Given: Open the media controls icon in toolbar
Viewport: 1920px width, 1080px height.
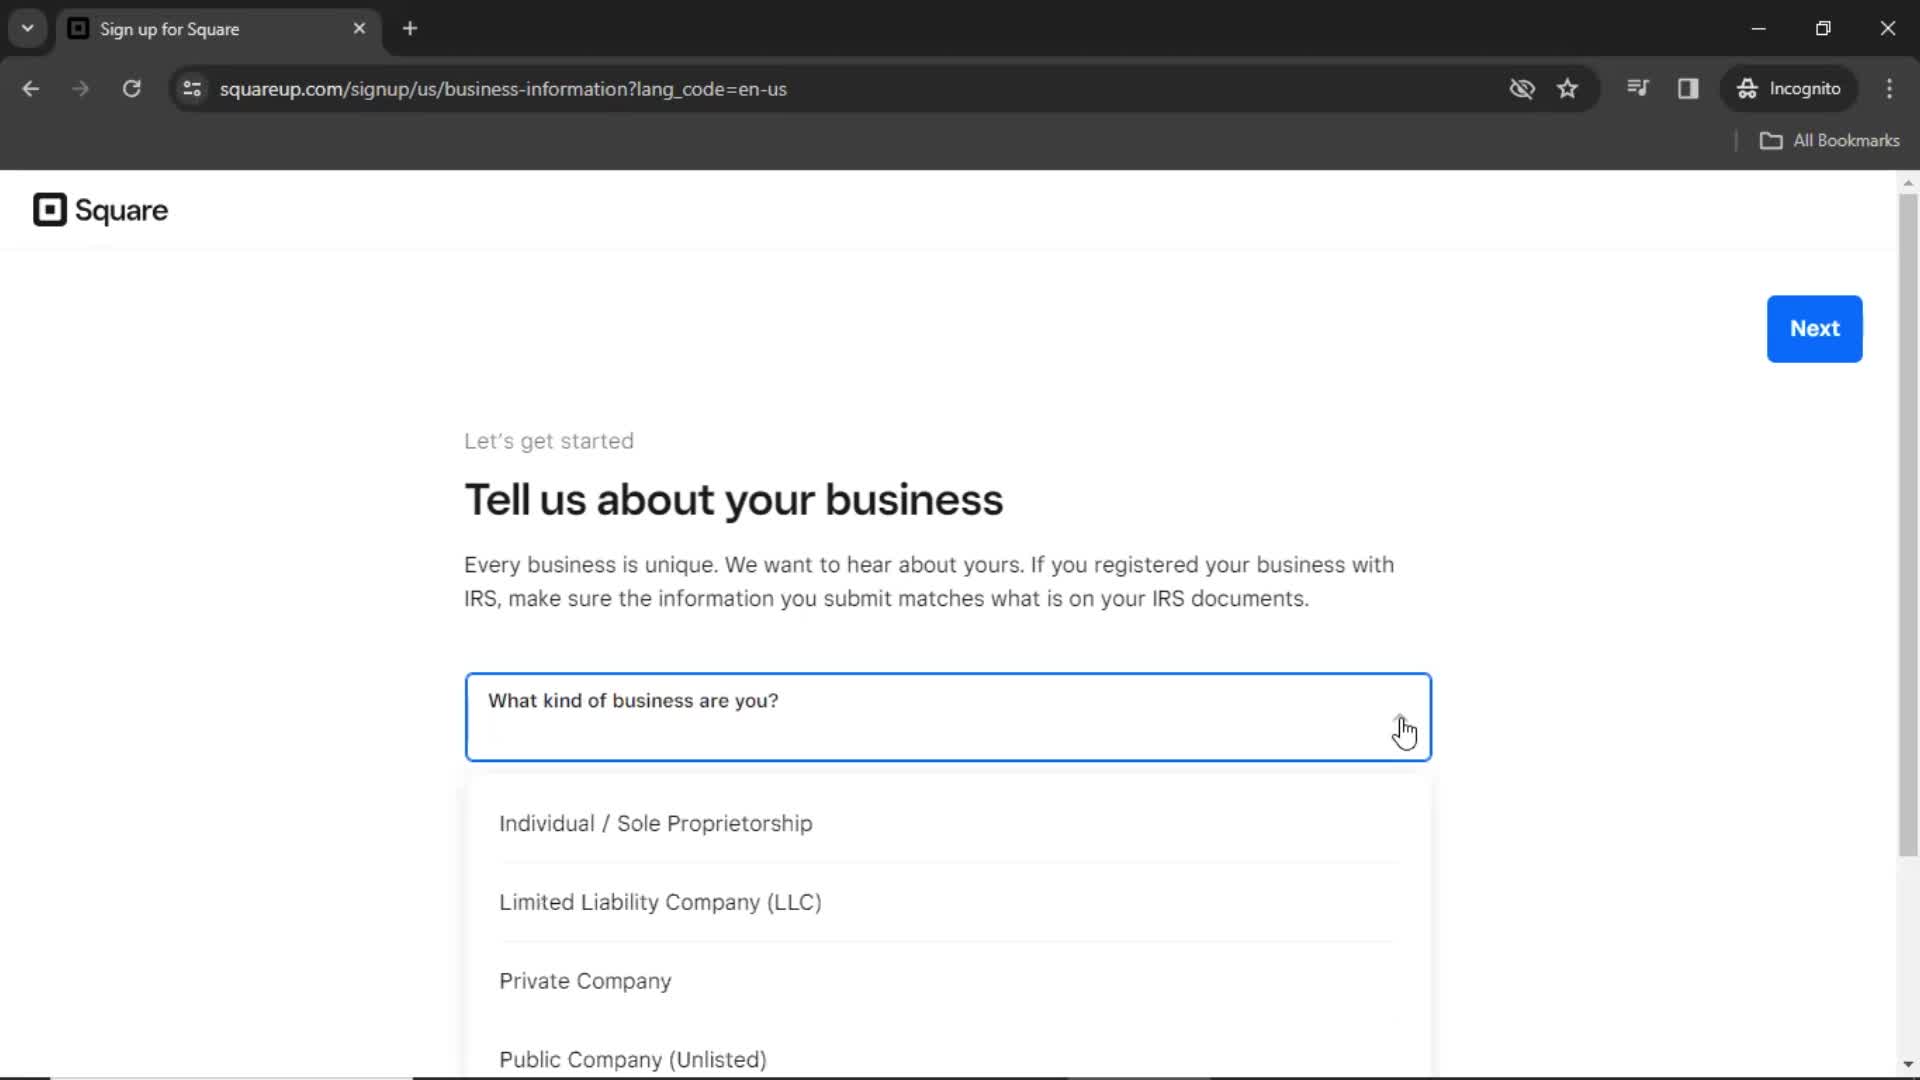Looking at the screenshot, I should (1638, 88).
